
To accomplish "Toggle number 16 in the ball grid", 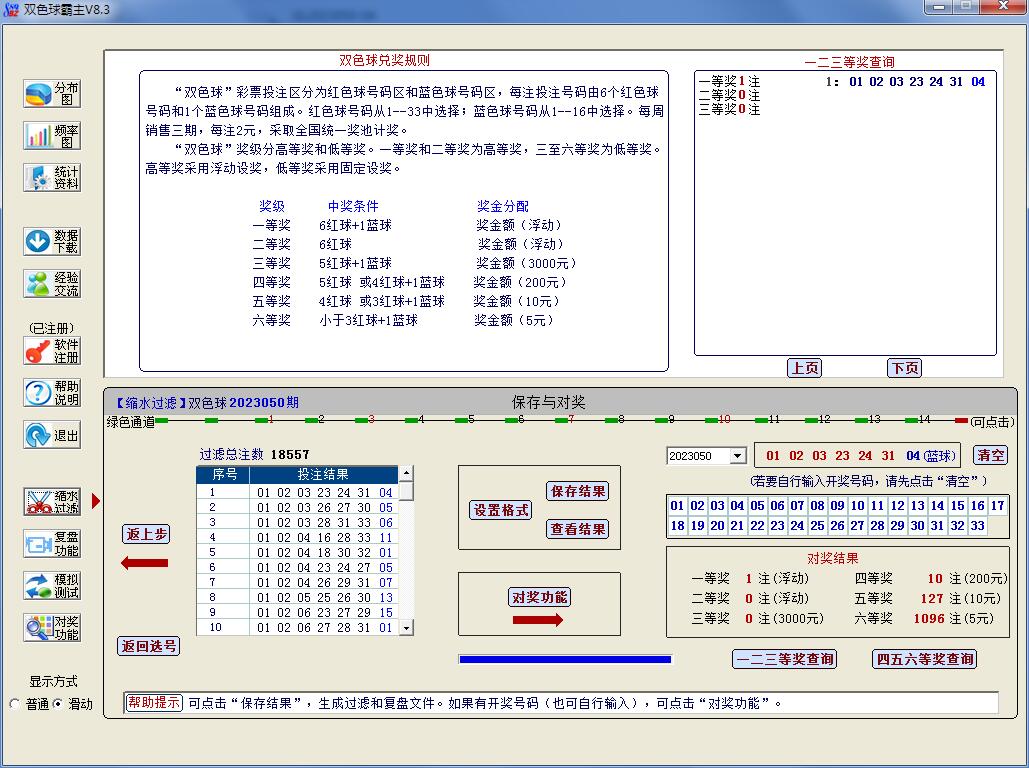I will click(x=977, y=506).
